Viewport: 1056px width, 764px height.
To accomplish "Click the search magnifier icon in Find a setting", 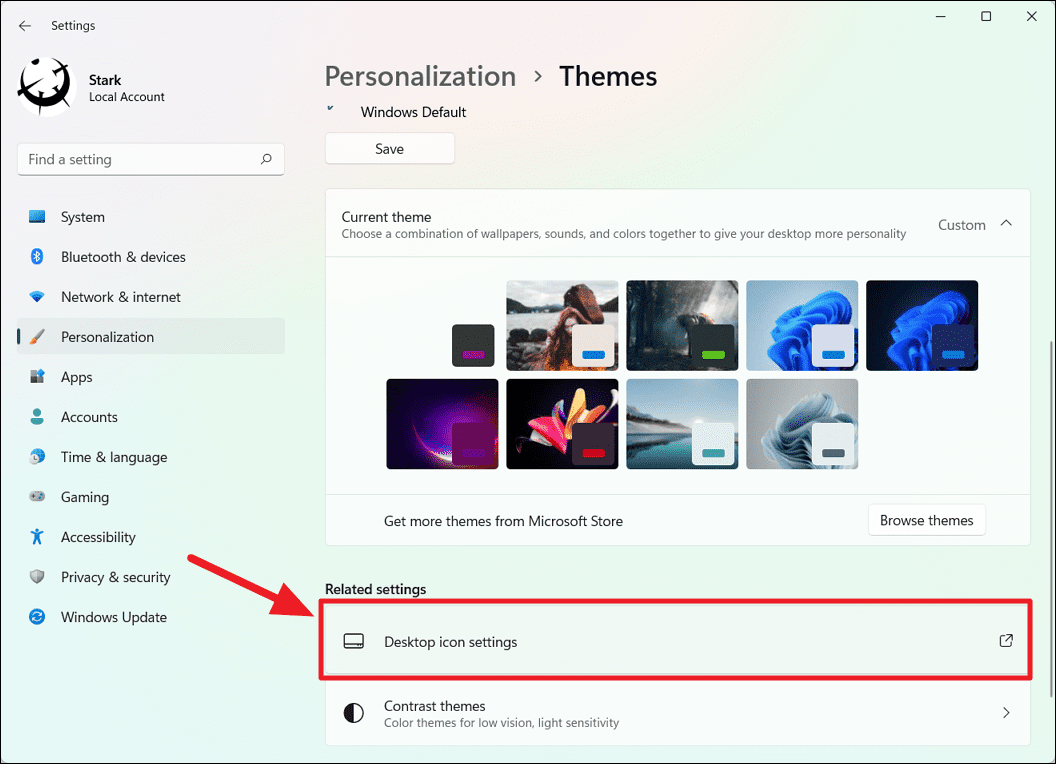I will (266, 159).
